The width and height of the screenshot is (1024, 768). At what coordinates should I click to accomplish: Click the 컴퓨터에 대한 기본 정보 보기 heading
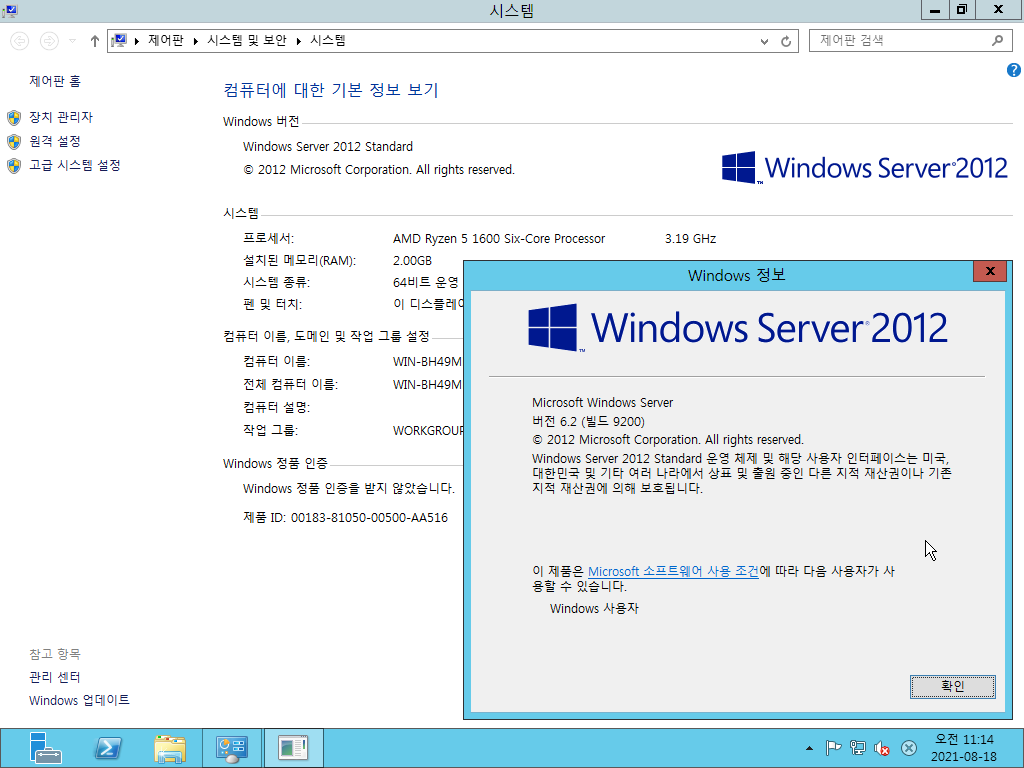click(330, 90)
